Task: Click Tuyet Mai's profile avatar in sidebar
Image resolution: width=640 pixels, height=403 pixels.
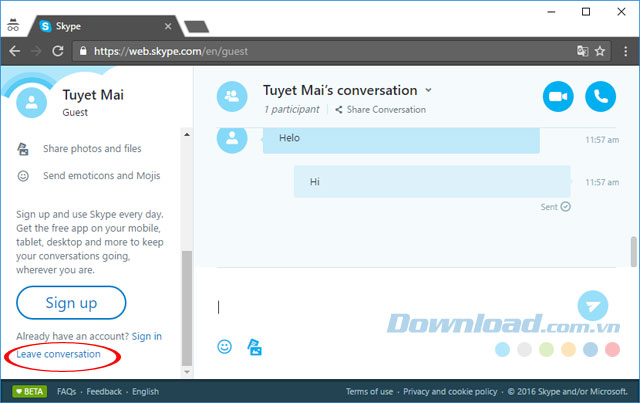Action: coord(31,102)
